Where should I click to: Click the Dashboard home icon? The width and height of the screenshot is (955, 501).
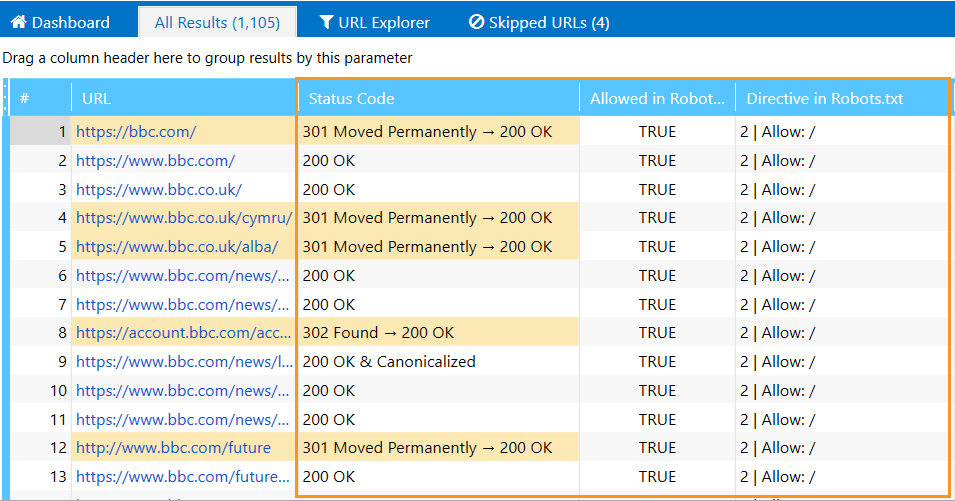click(x=19, y=22)
